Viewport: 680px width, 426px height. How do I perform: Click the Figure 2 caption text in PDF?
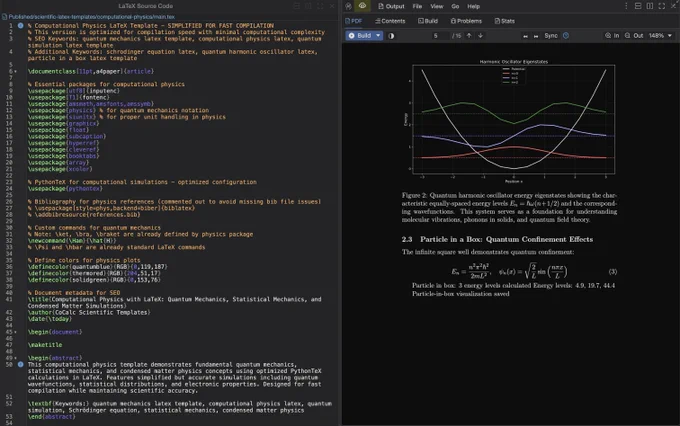[x=509, y=207]
